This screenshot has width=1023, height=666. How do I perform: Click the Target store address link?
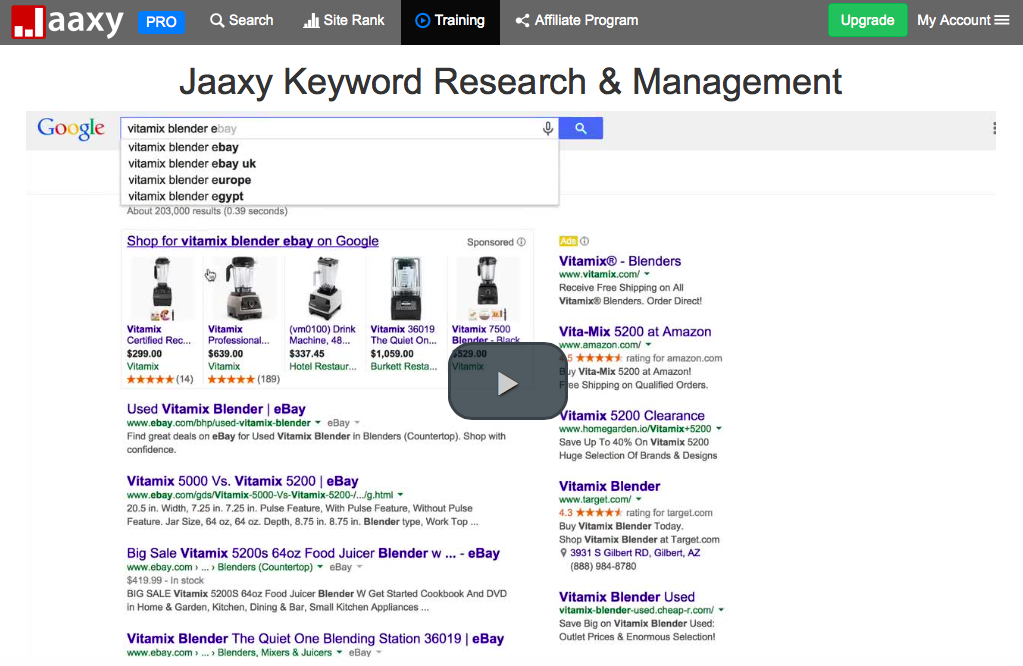tap(635, 552)
